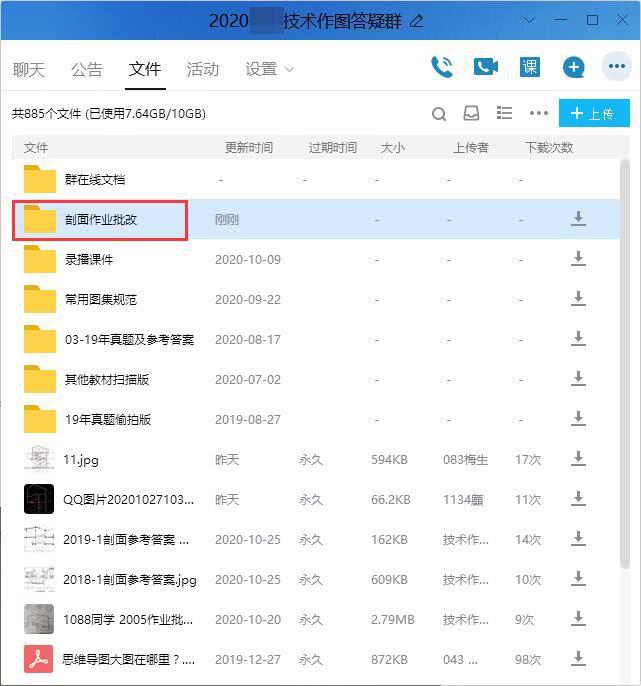Sort by 上传者 column header
This screenshot has height=686, width=641.
471,147
